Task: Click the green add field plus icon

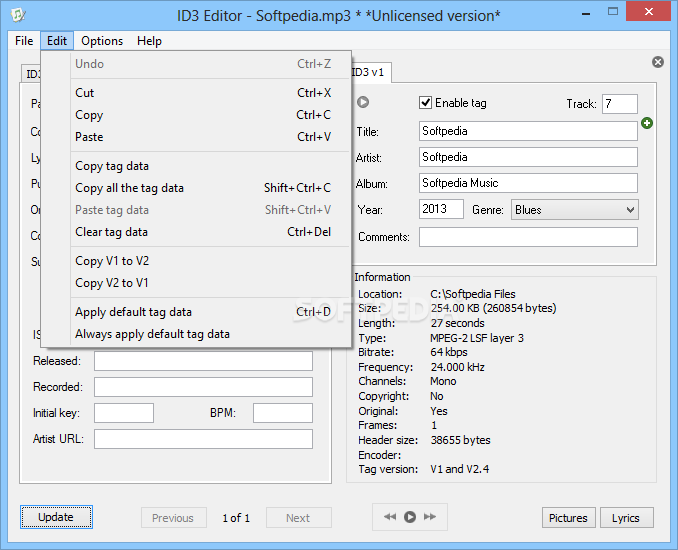Action: pyautogui.click(x=647, y=123)
